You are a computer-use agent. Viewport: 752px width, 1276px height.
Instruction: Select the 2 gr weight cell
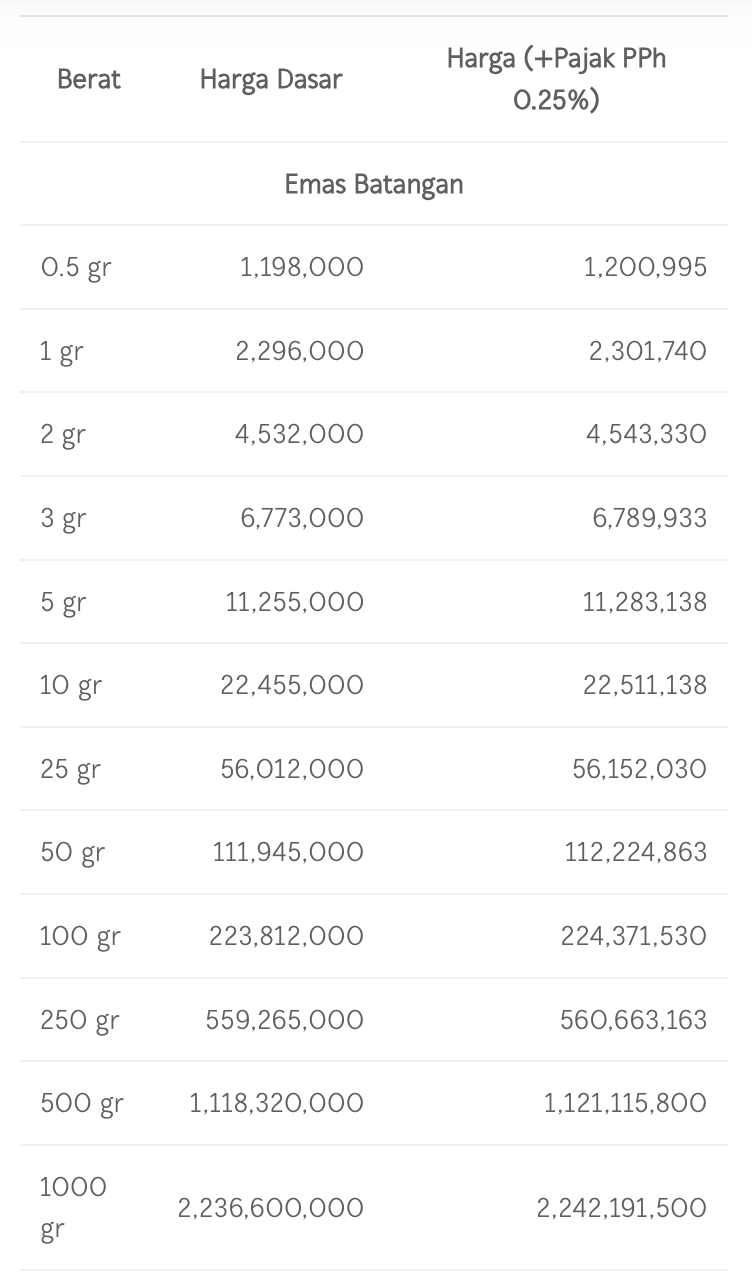[63, 434]
